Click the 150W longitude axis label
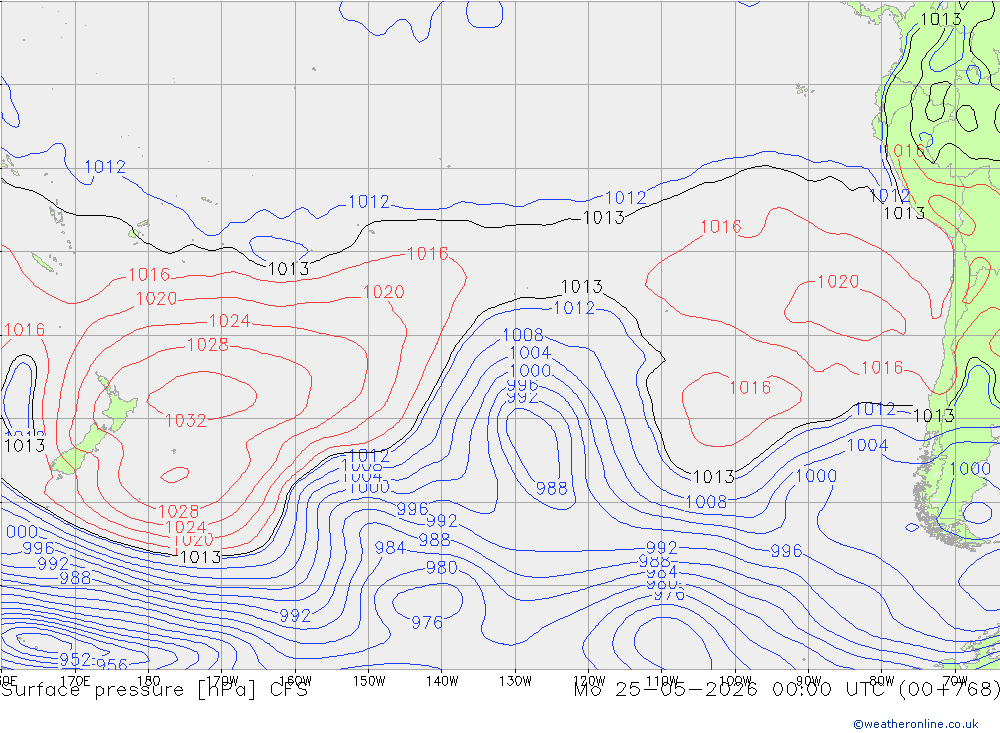The width and height of the screenshot is (1000, 733). click(369, 681)
